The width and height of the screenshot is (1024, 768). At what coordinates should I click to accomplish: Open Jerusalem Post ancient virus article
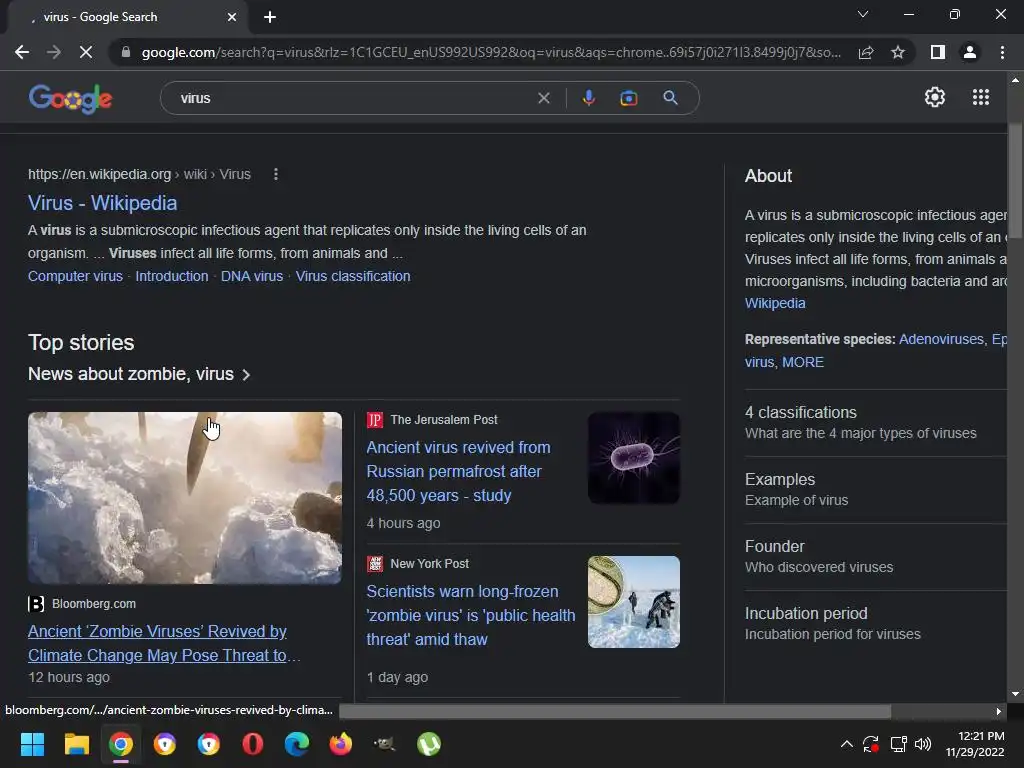458,472
